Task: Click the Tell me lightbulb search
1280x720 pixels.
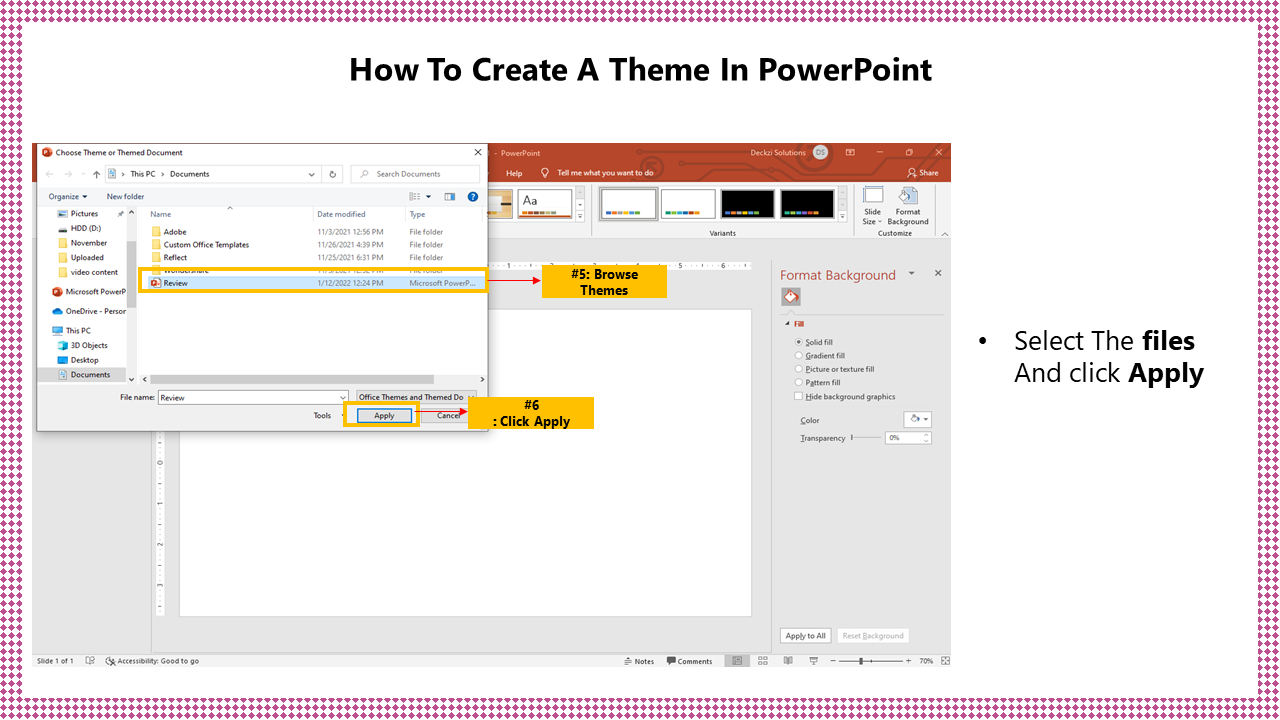Action: pyautogui.click(x=545, y=172)
